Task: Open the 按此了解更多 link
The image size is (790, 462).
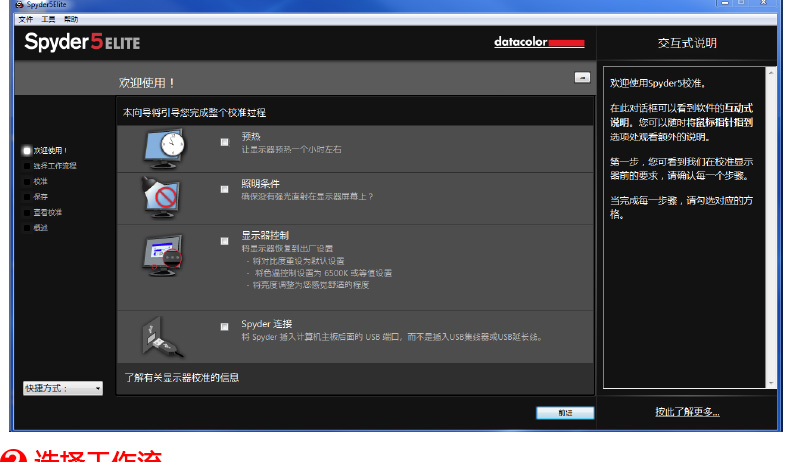Action: 687,412
